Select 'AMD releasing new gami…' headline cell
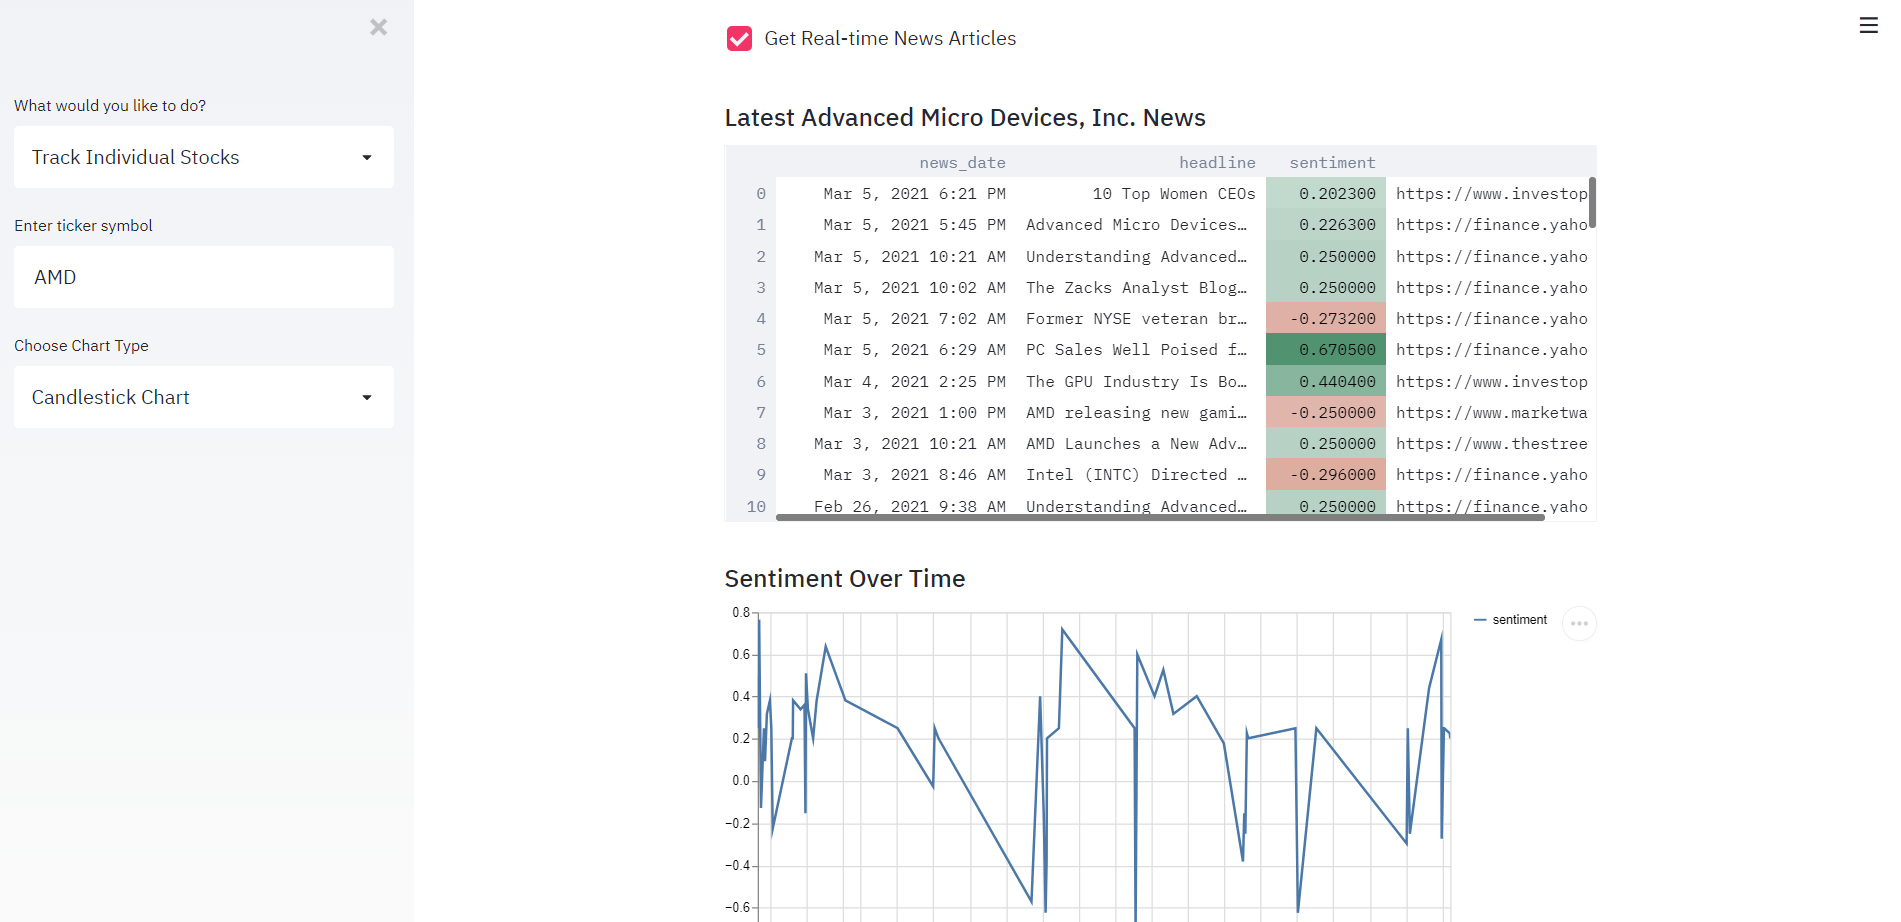 pyautogui.click(x=1141, y=413)
